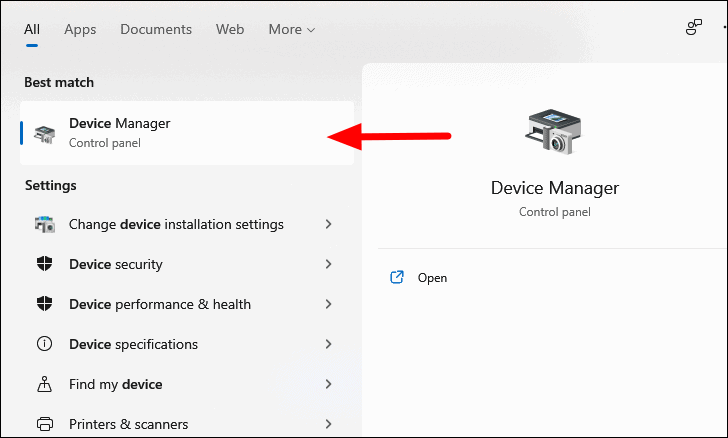Click Open in the preview pane
Image resolution: width=728 pixels, height=438 pixels.
pyautogui.click(x=432, y=278)
